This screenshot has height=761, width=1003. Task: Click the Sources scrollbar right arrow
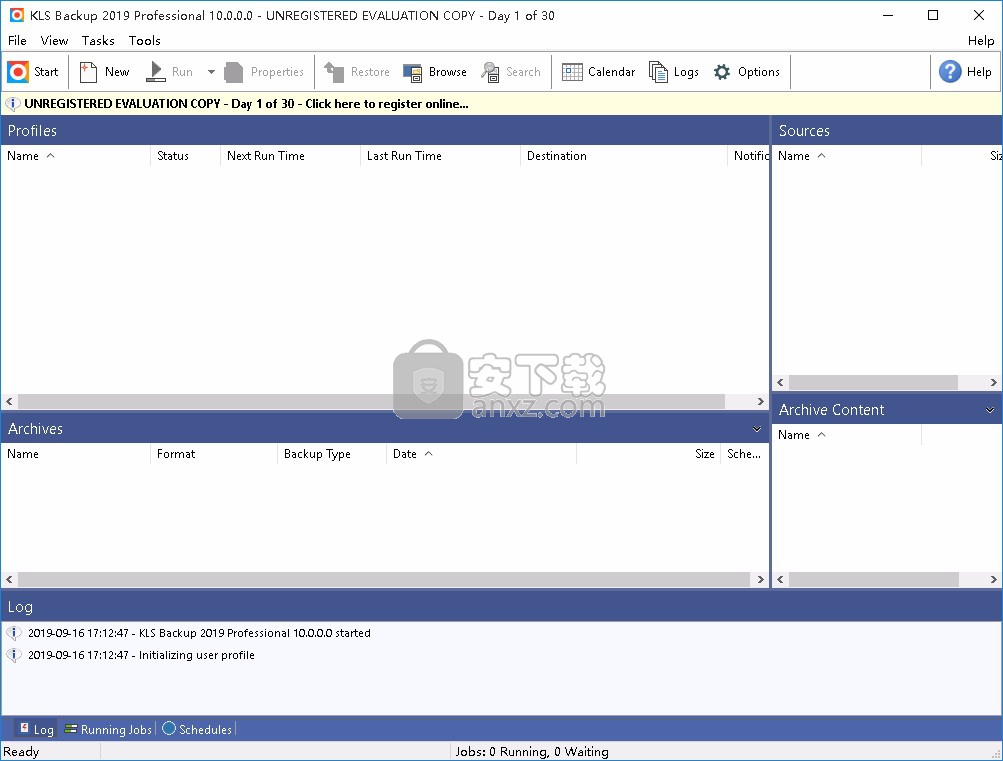point(993,382)
